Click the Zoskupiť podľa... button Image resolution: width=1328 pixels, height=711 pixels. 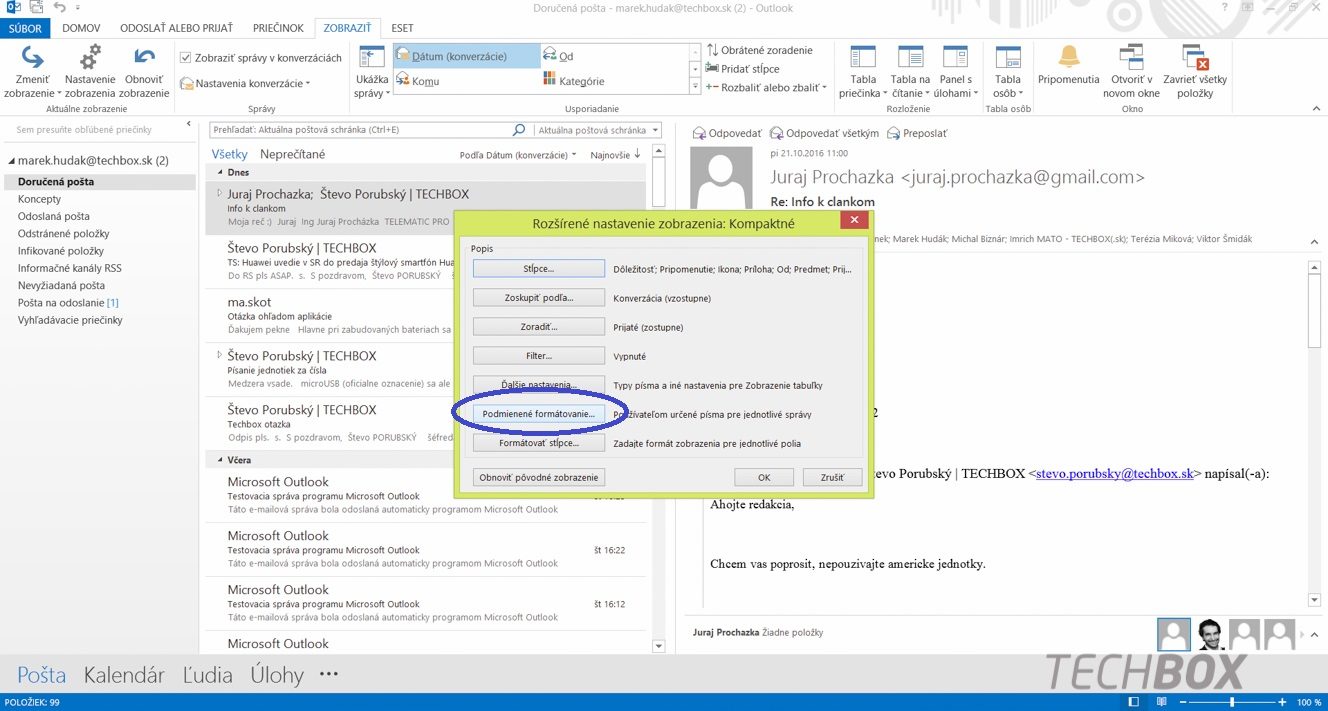click(x=538, y=298)
